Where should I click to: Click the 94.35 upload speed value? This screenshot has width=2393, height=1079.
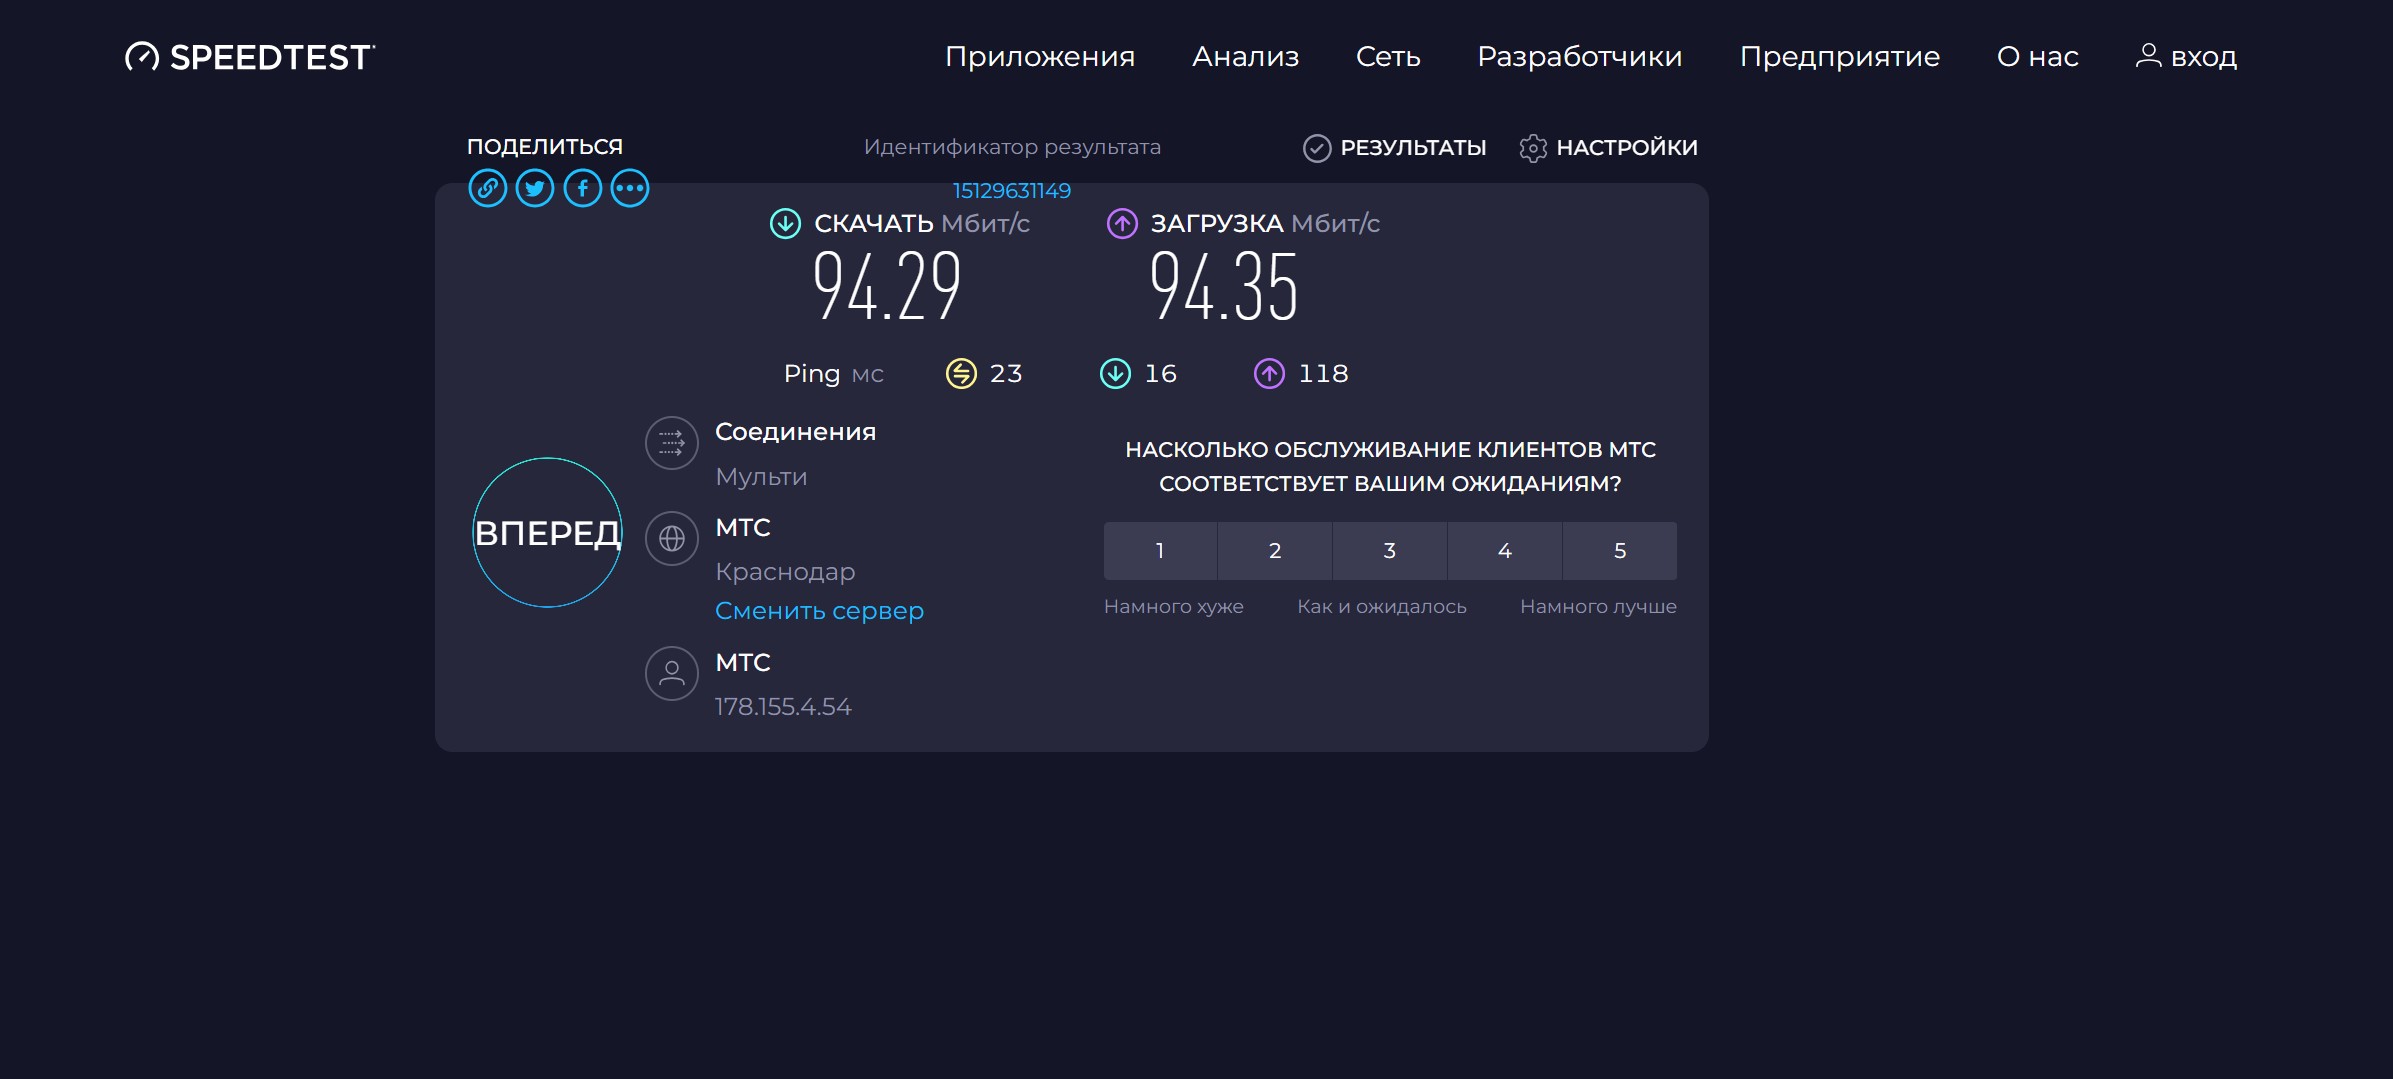point(1224,287)
